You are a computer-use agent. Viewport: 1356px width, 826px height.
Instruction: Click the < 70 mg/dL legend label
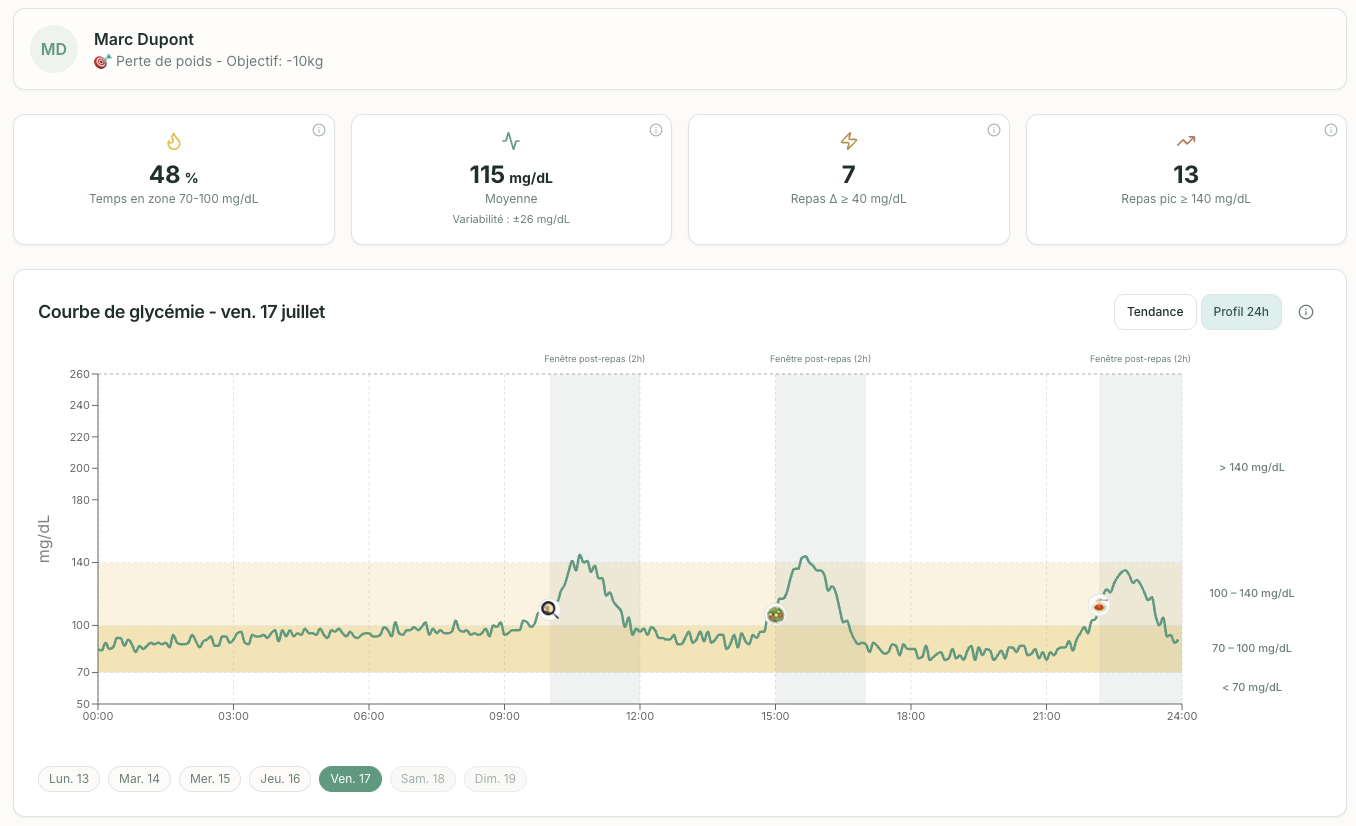pos(1252,687)
